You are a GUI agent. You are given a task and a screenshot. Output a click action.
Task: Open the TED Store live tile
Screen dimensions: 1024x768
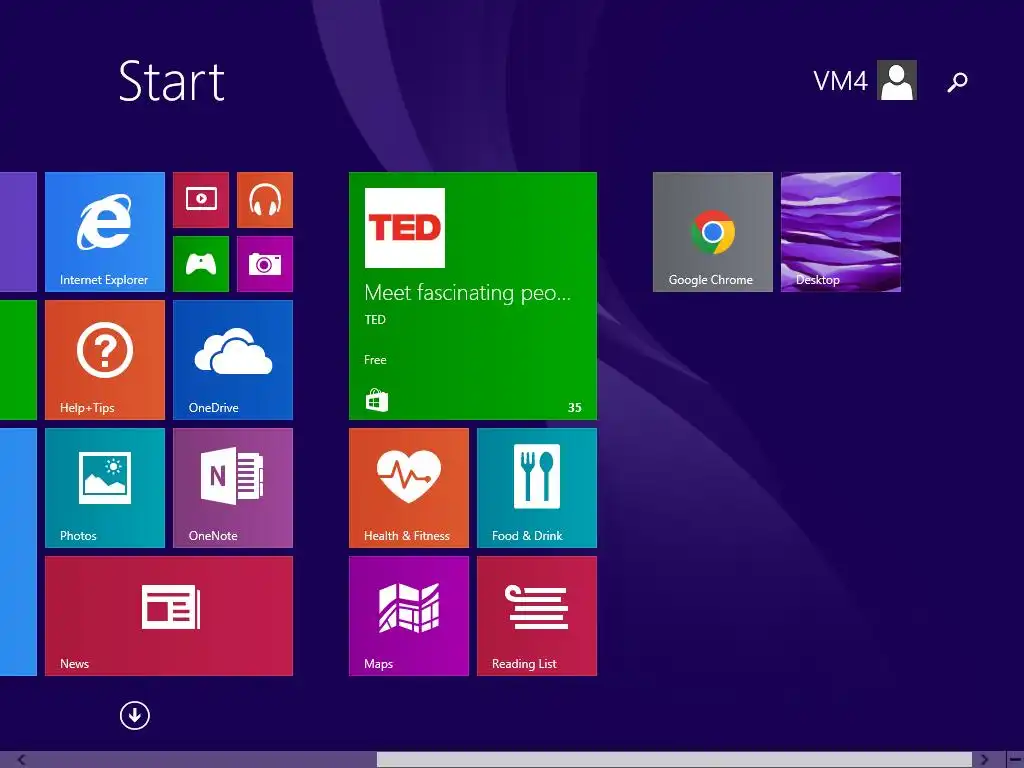click(473, 296)
